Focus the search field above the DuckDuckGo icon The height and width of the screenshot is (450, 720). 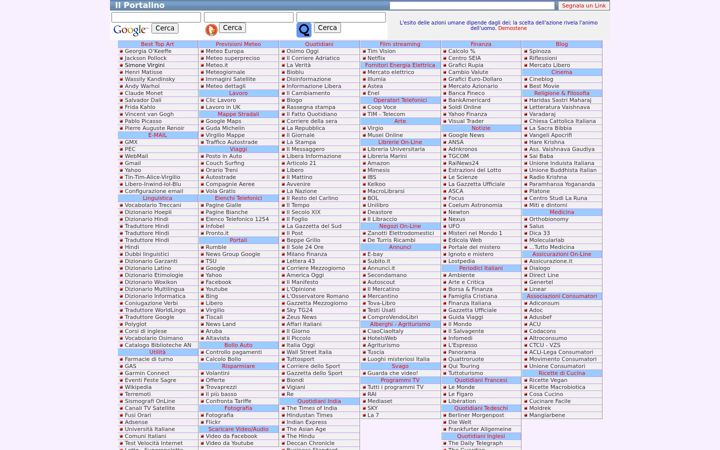pyautogui.click(x=248, y=17)
